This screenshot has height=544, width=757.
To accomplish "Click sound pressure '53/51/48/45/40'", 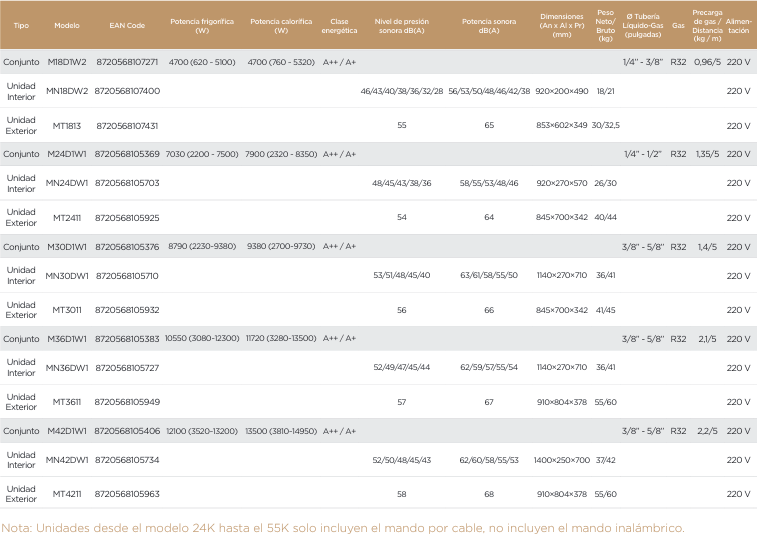I will click(402, 276).
